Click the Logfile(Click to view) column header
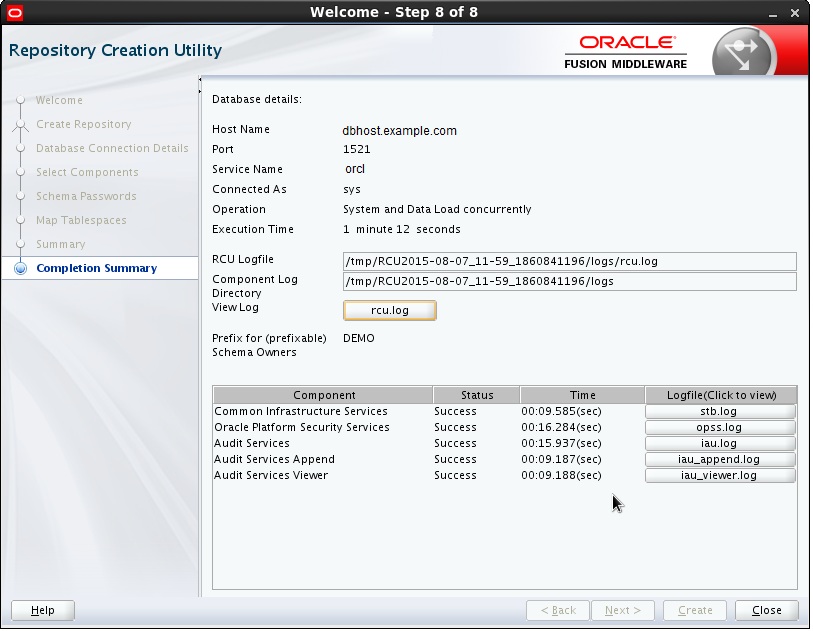The image size is (813, 631). point(721,395)
